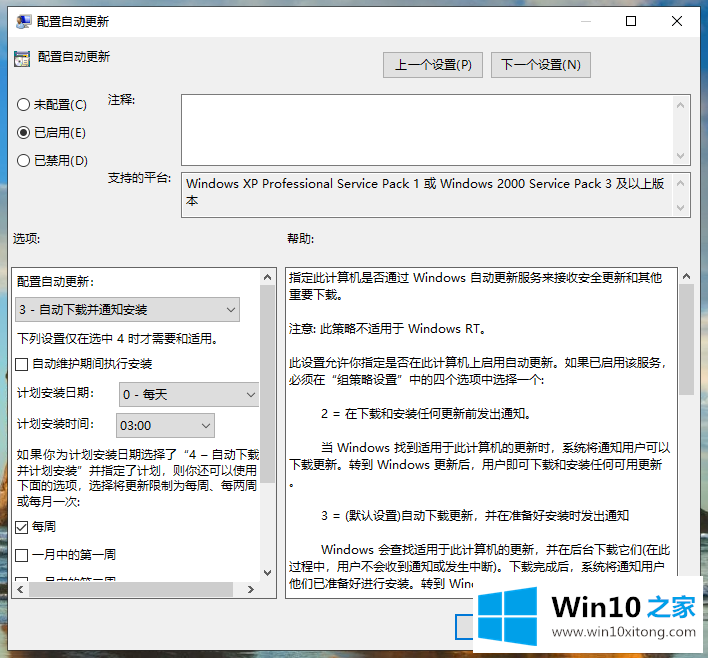Close the 配置自动更新 window
This screenshot has height=658, width=708.
point(676,21)
